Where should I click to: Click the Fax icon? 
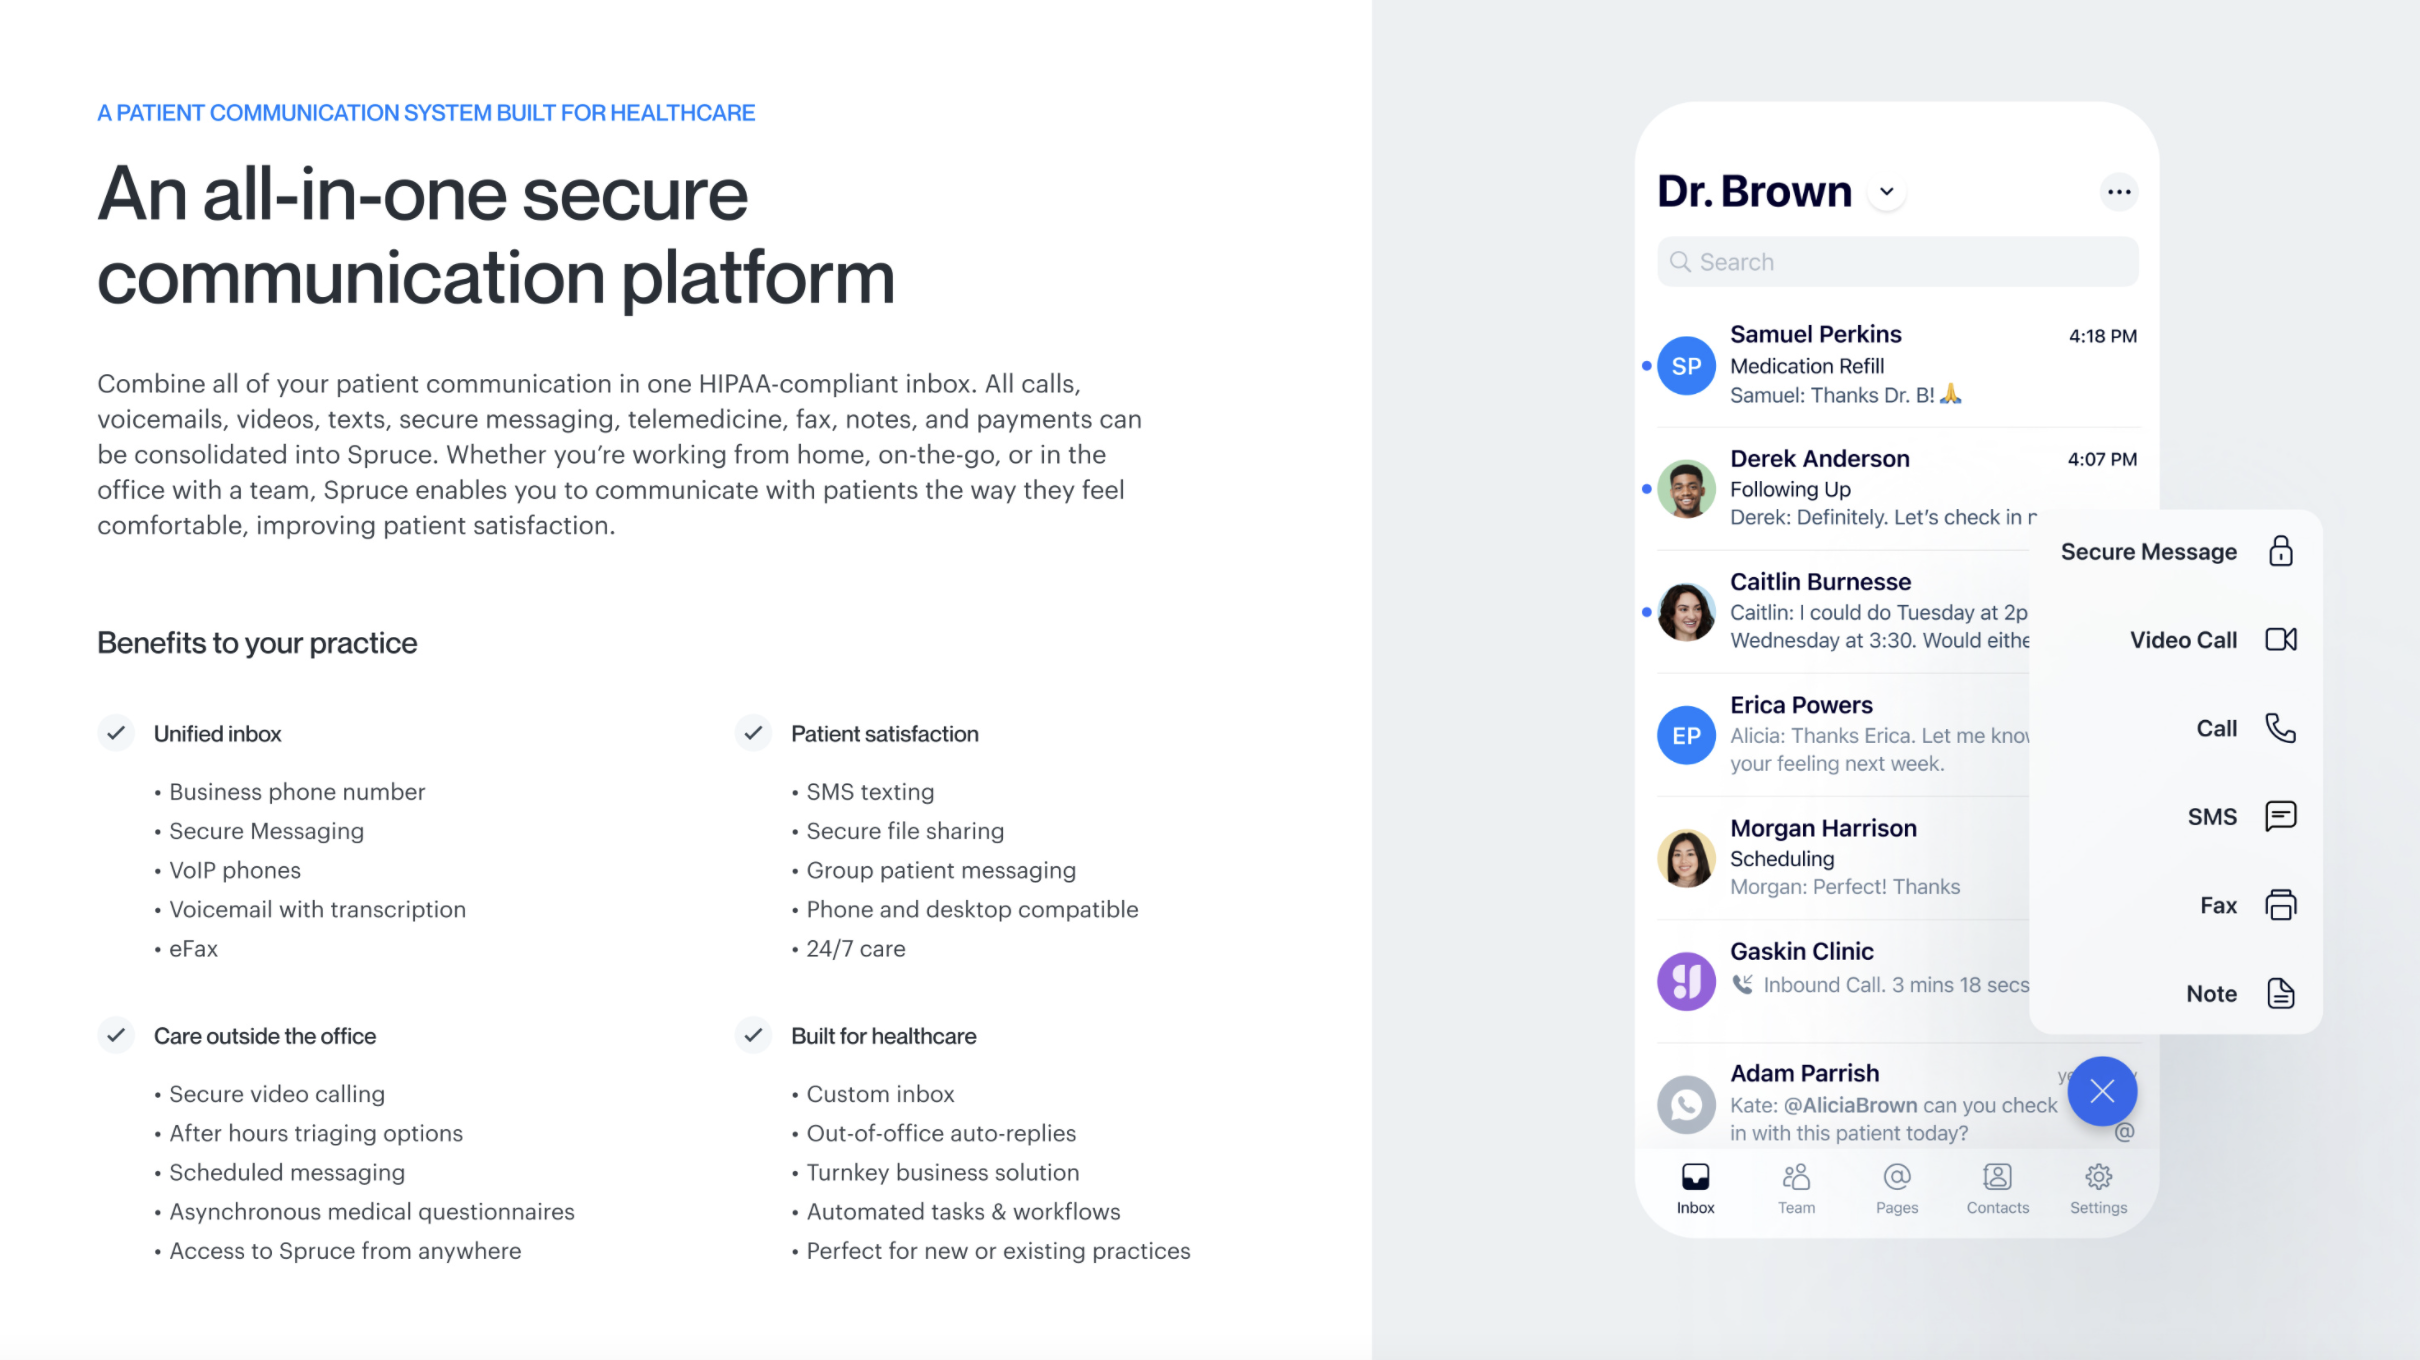(x=2280, y=904)
